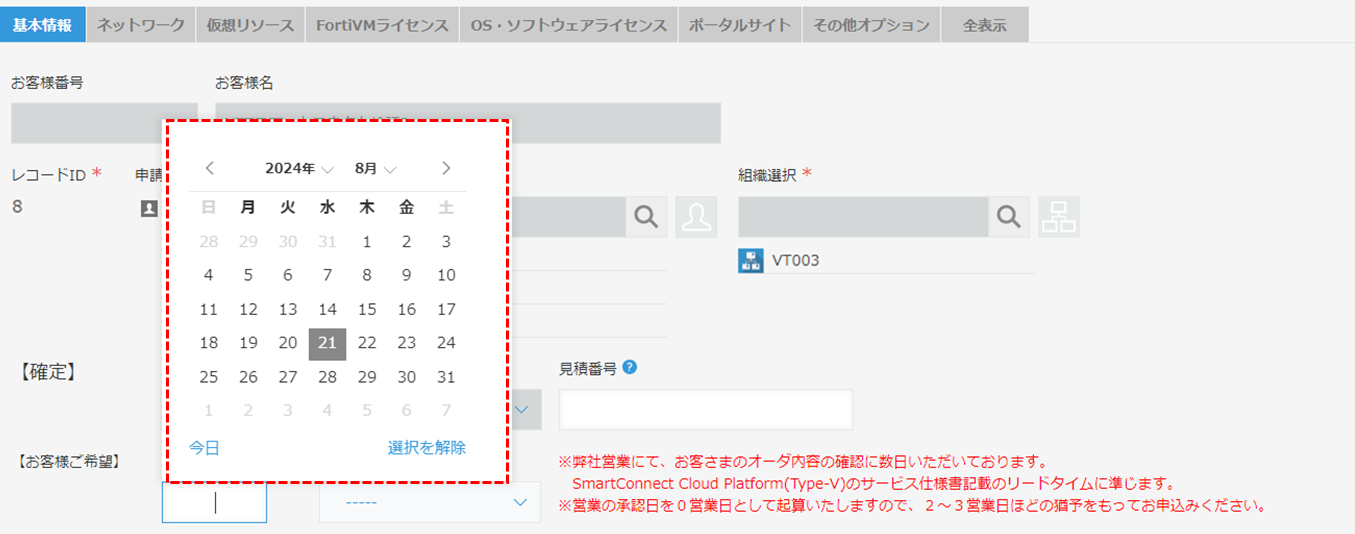Select August 1 in calendar
This screenshot has width=1355, height=534.
(x=367, y=241)
